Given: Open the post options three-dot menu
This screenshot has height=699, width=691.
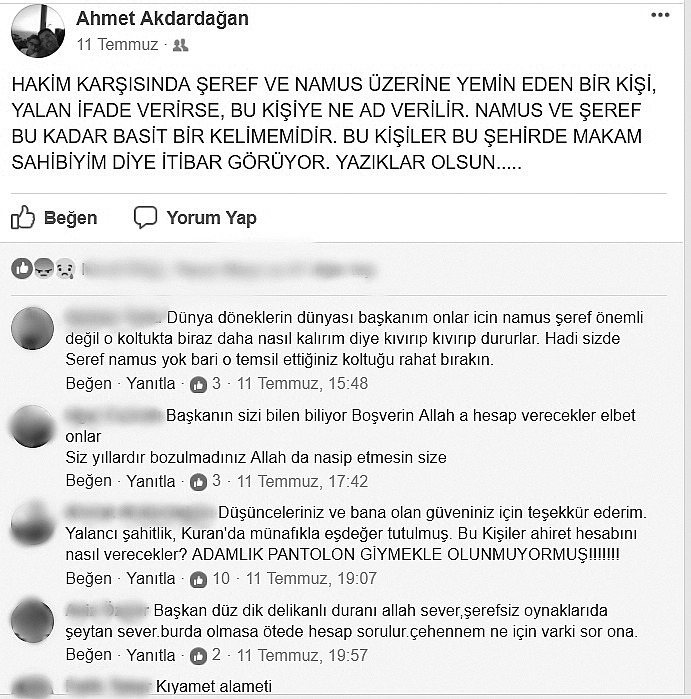Looking at the screenshot, I should [660, 15].
